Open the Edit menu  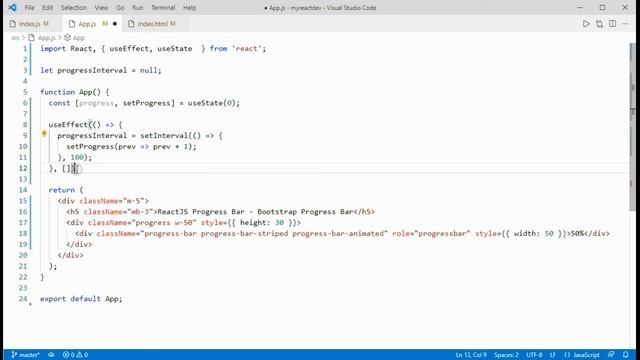pos(47,8)
